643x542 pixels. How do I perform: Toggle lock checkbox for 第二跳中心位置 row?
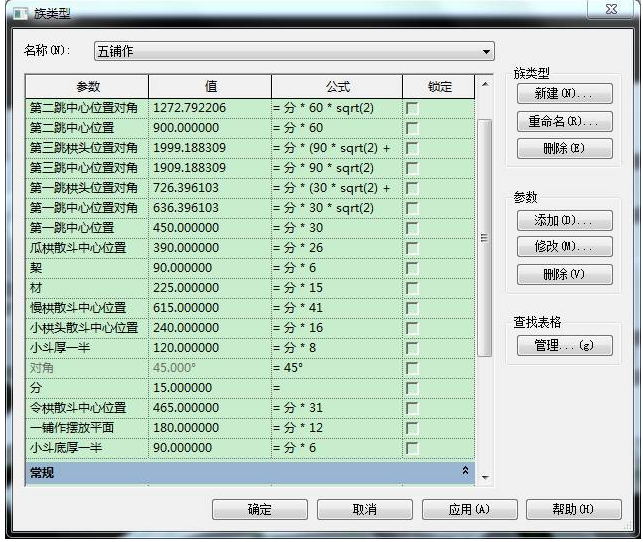point(412,128)
